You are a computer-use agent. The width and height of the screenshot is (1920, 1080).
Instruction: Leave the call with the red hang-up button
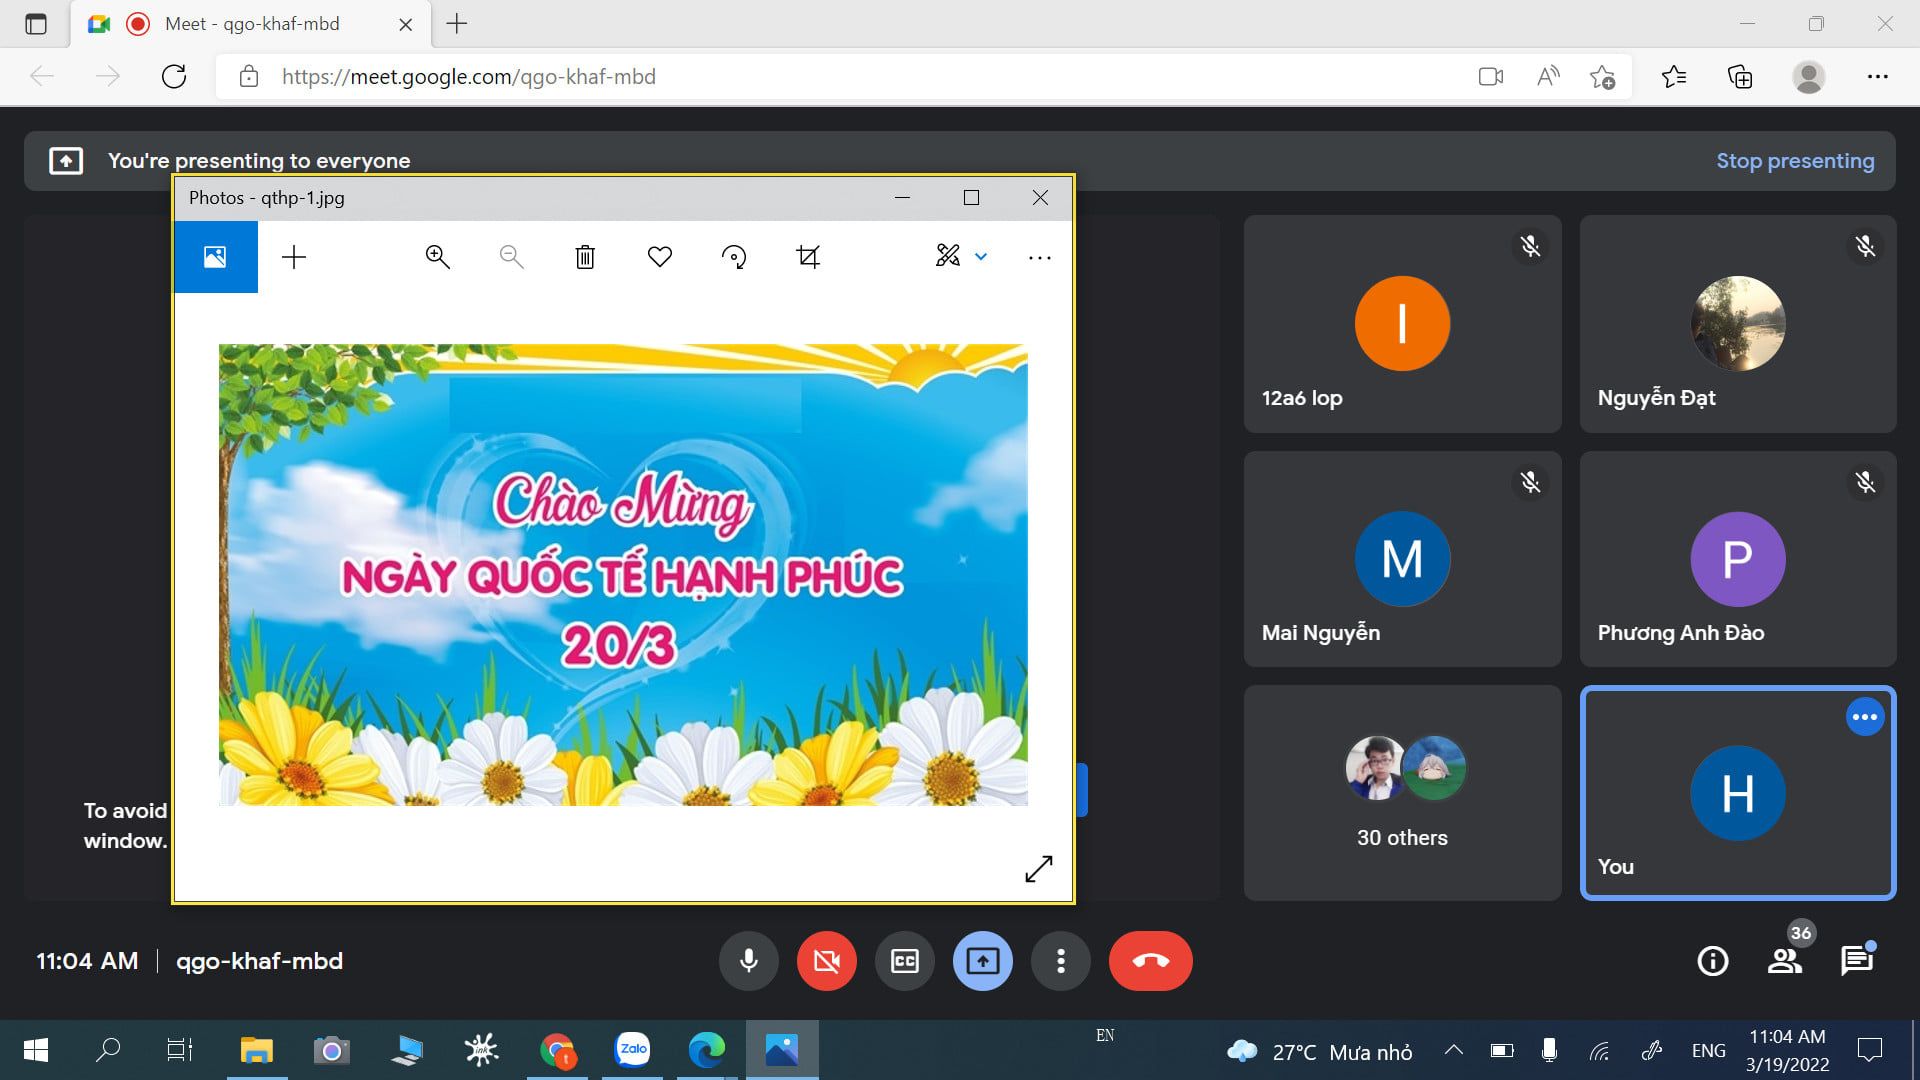1150,961
